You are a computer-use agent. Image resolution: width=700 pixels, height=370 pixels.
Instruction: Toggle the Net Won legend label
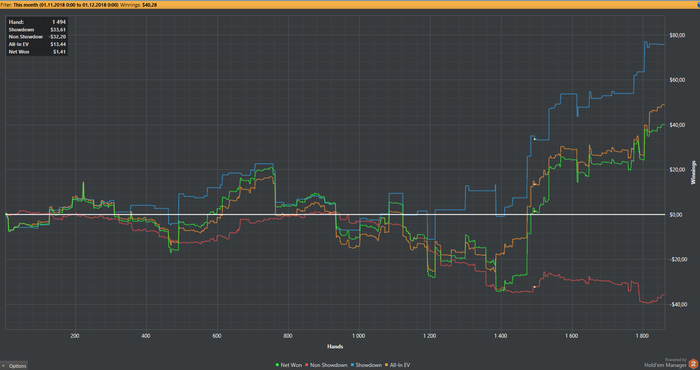click(291, 365)
